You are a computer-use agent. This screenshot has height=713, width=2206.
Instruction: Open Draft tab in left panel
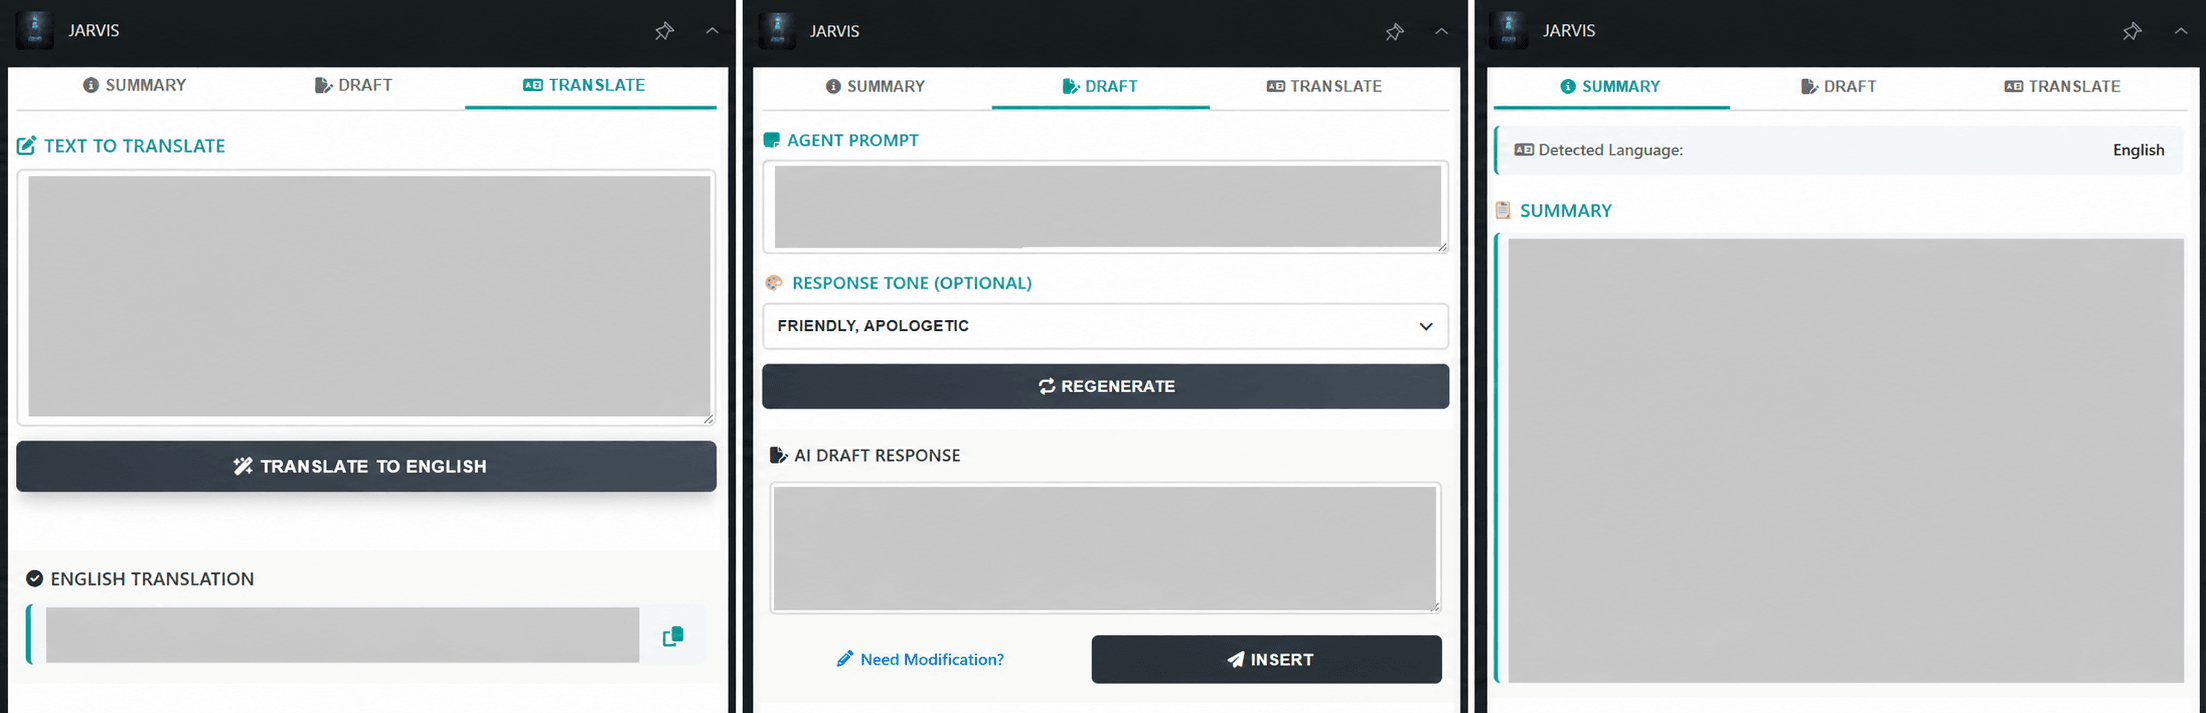353,85
